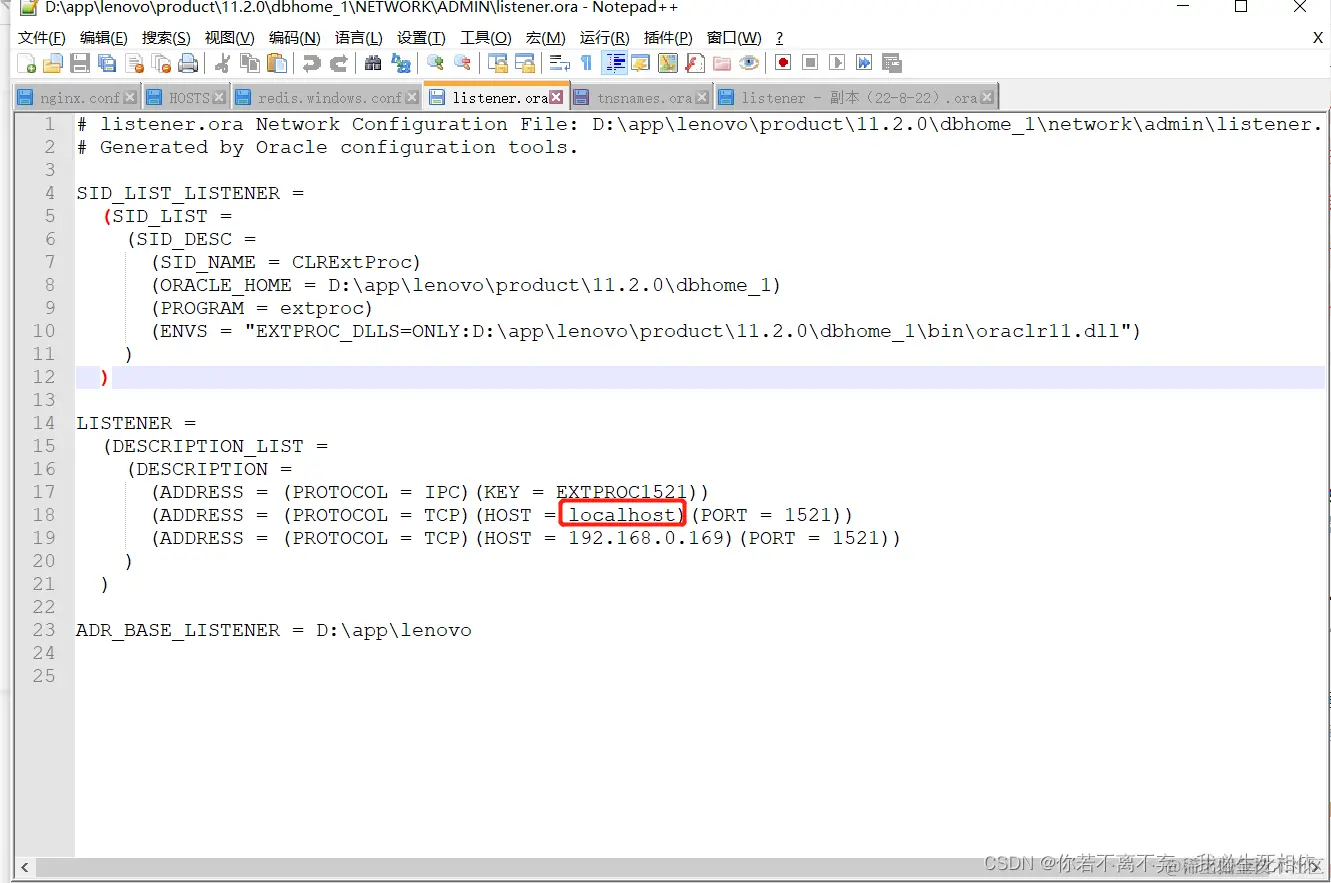The image size is (1331, 883).
Task: Switch to the nginx.conf tab
Action: (x=78, y=98)
